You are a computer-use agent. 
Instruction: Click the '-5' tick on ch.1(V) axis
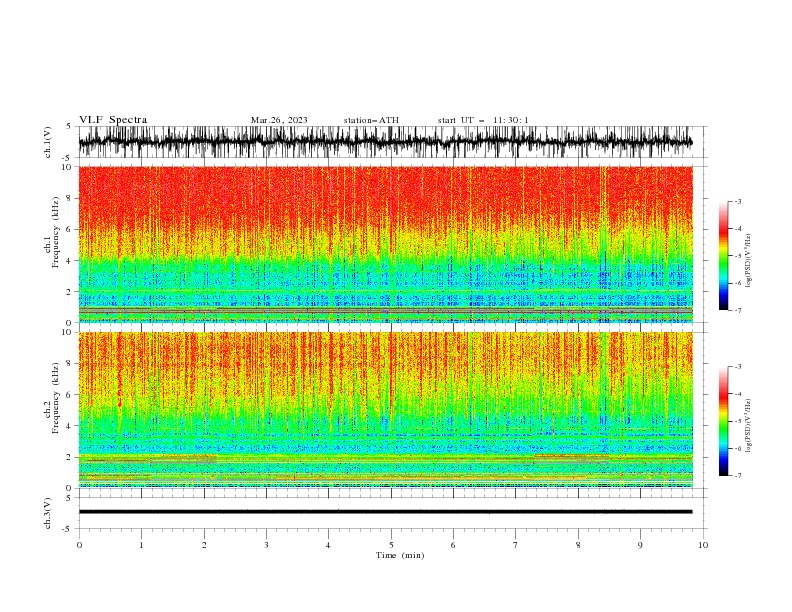click(x=68, y=158)
